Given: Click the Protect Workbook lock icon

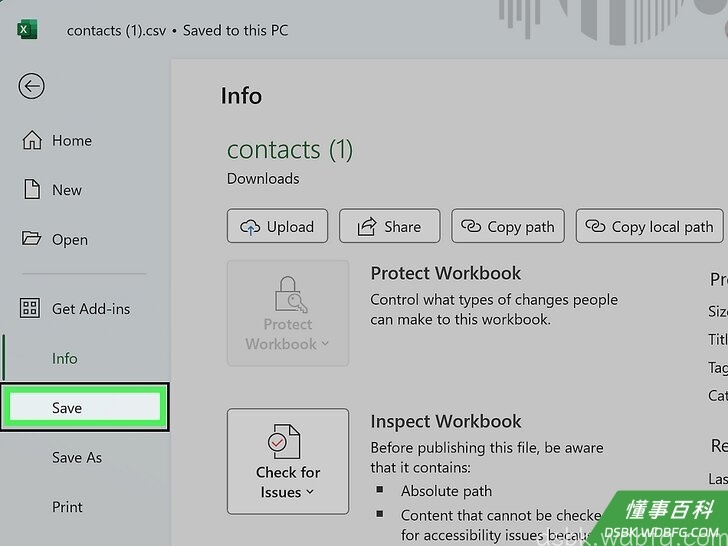Looking at the screenshot, I should [x=291, y=294].
